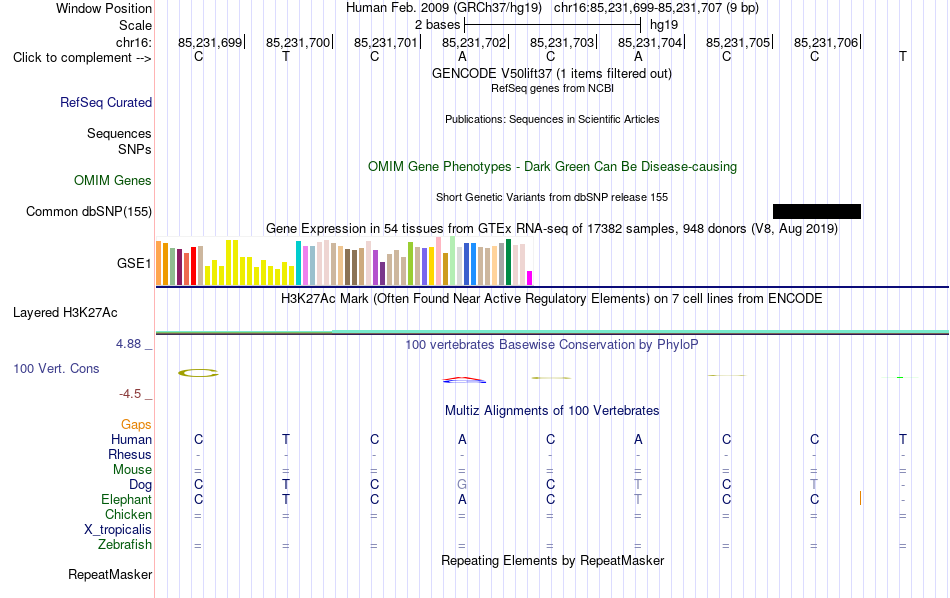This screenshot has width=950, height=598.
Task: Click the Common dbSNP(155) track label
Action: pos(88,211)
